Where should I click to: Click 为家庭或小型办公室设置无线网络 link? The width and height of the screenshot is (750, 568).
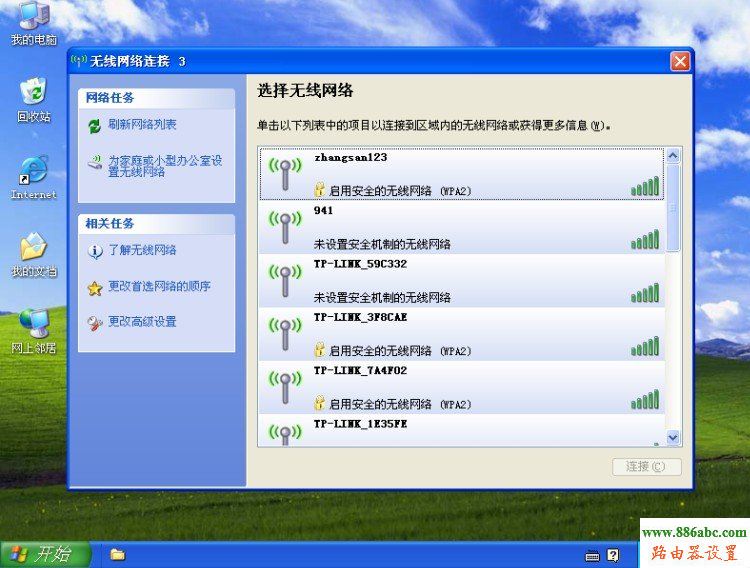click(165, 166)
